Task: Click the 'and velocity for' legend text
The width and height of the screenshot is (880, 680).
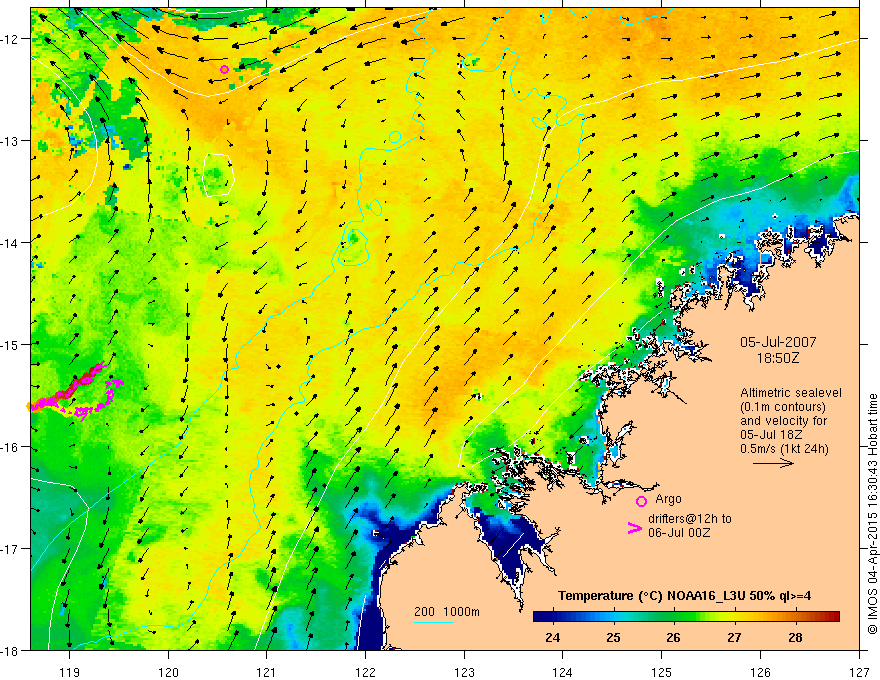Action: [783, 421]
